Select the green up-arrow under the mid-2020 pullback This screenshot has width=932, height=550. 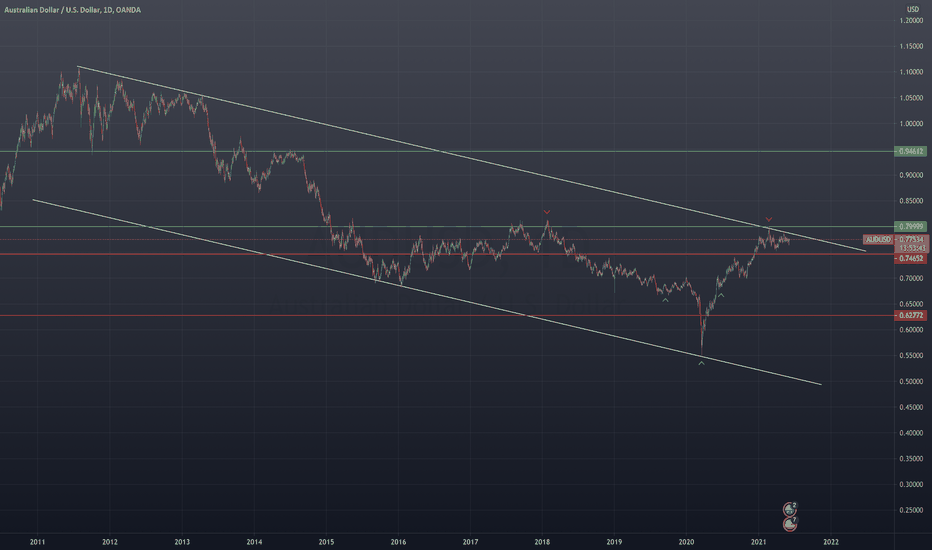click(x=721, y=295)
